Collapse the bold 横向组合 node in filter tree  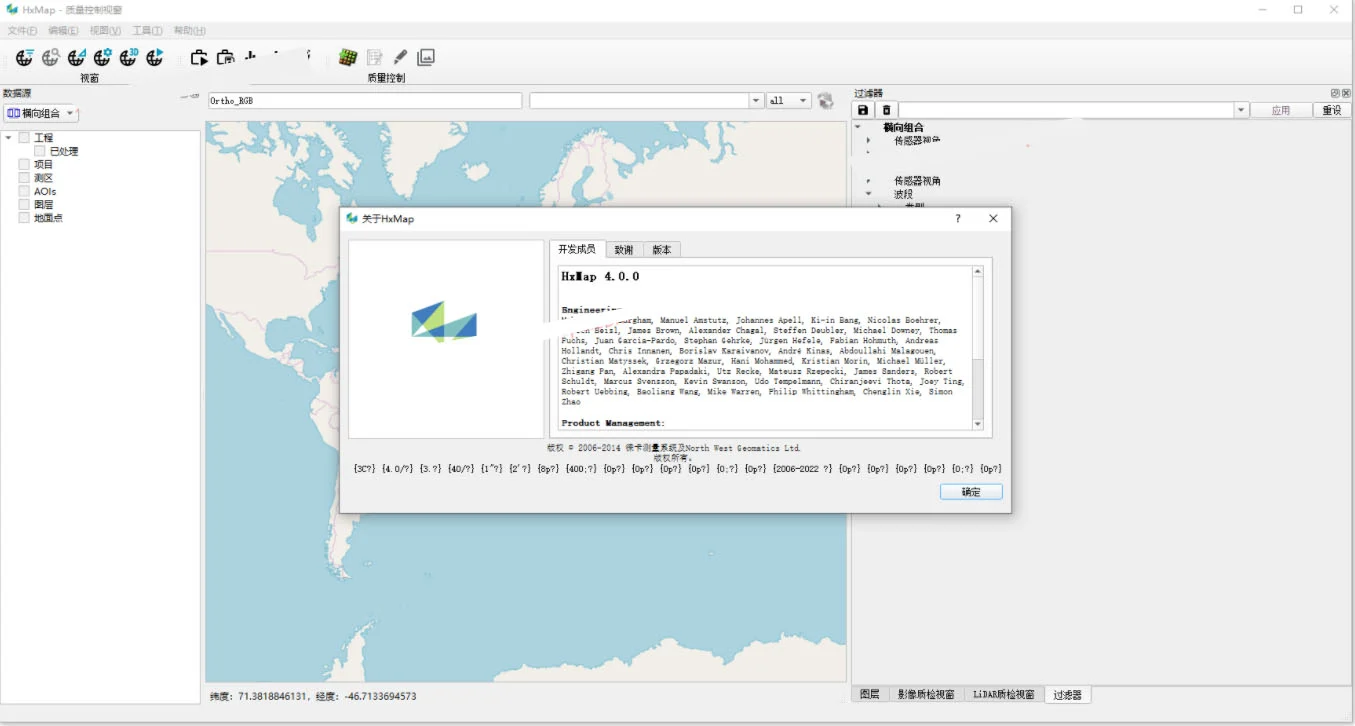858,127
